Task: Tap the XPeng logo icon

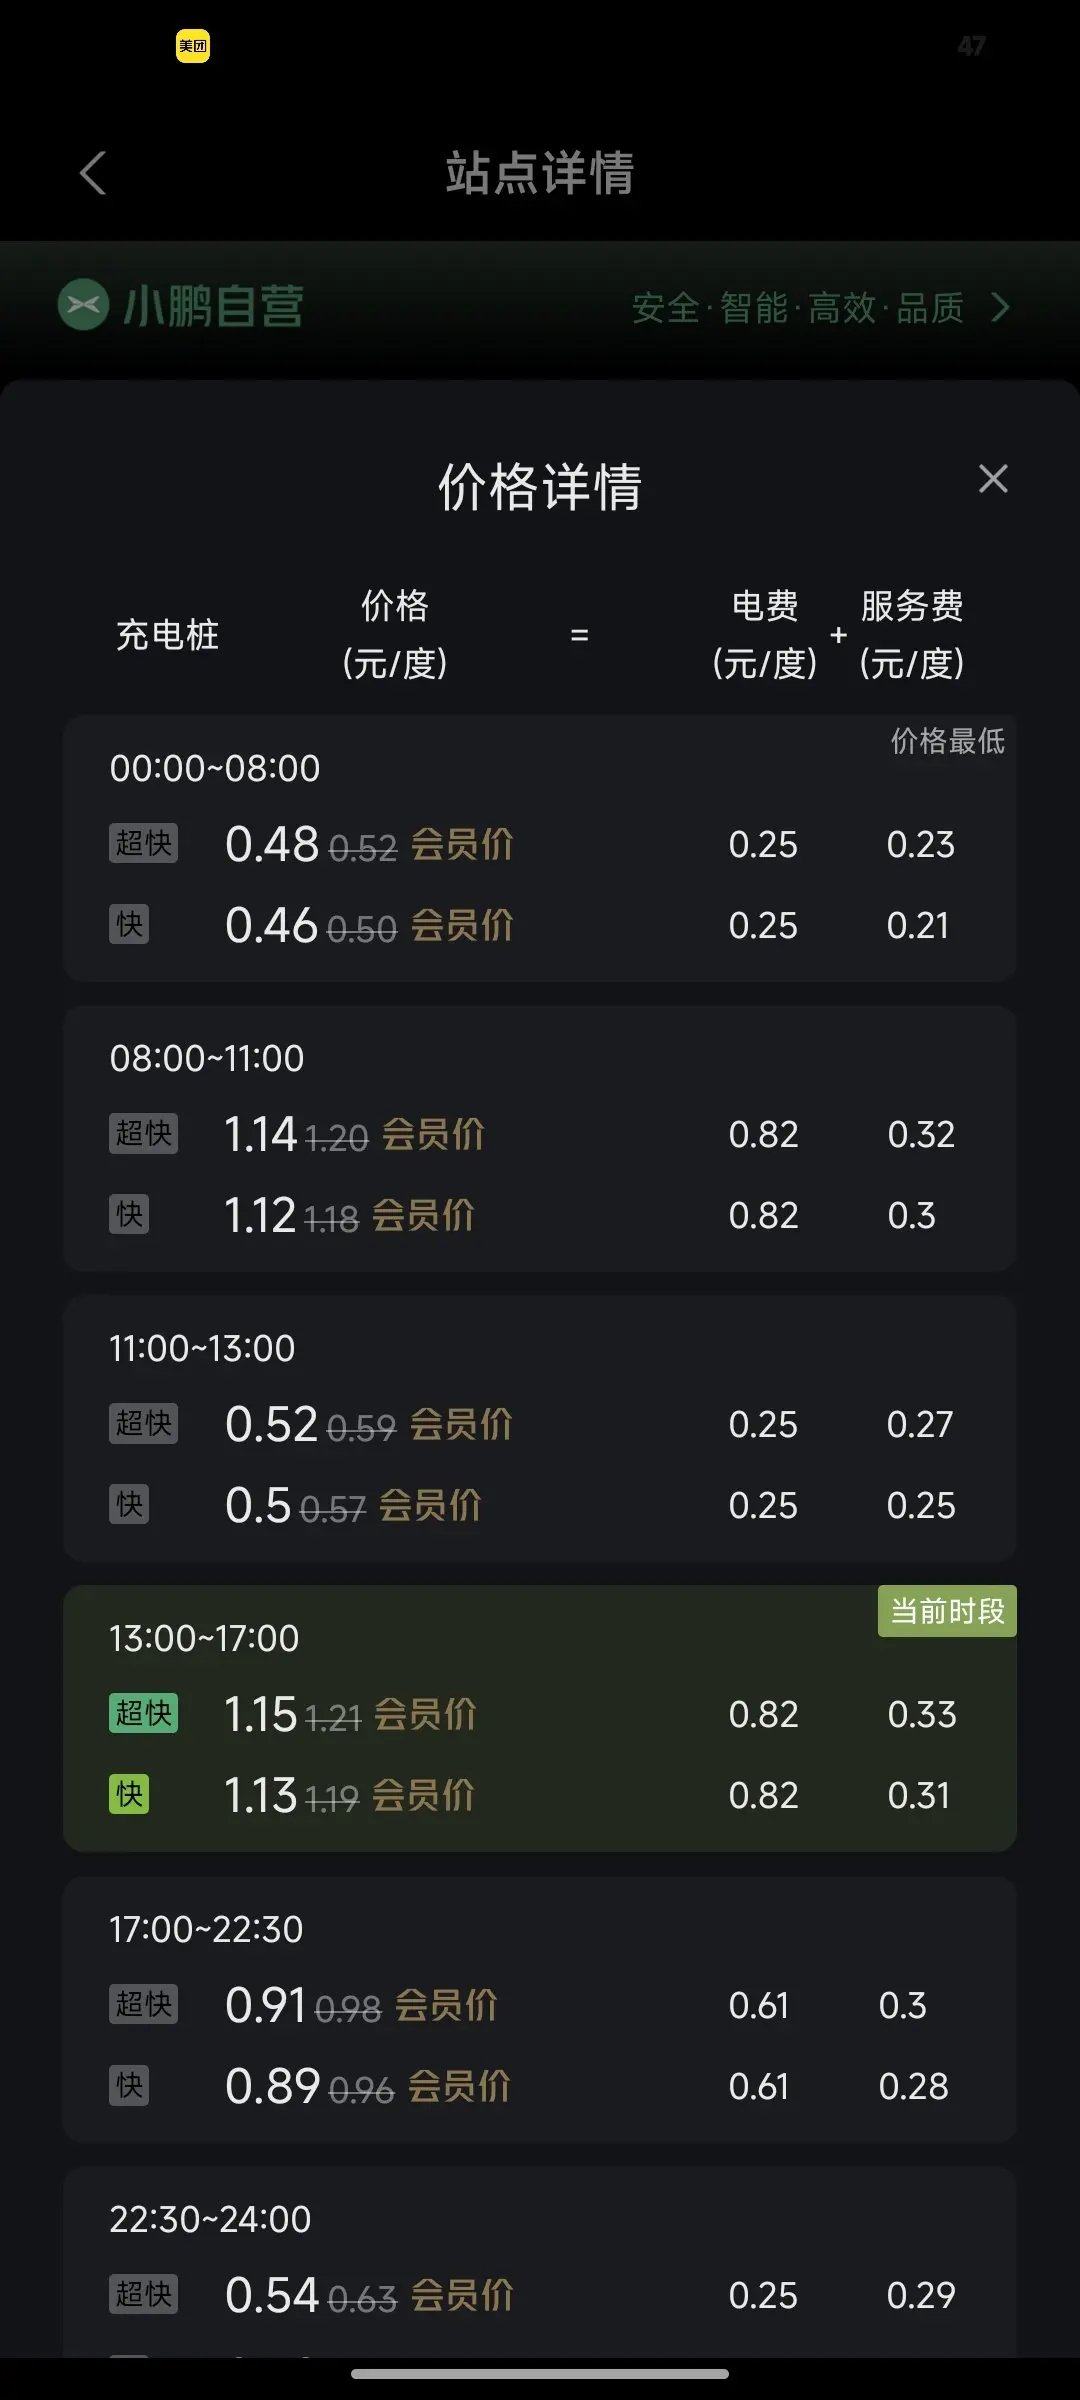Action: click(83, 304)
